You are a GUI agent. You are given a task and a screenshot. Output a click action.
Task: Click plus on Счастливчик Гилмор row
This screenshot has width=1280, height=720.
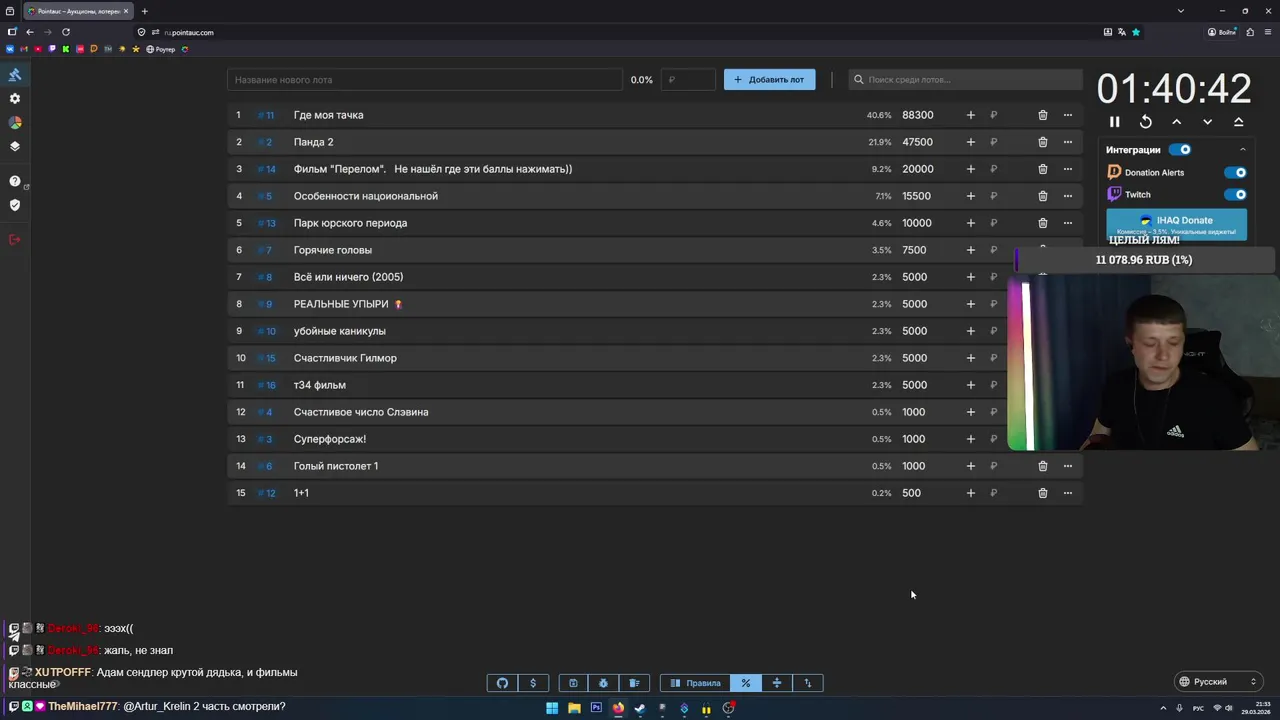pyautogui.click(x=970, y=358)
